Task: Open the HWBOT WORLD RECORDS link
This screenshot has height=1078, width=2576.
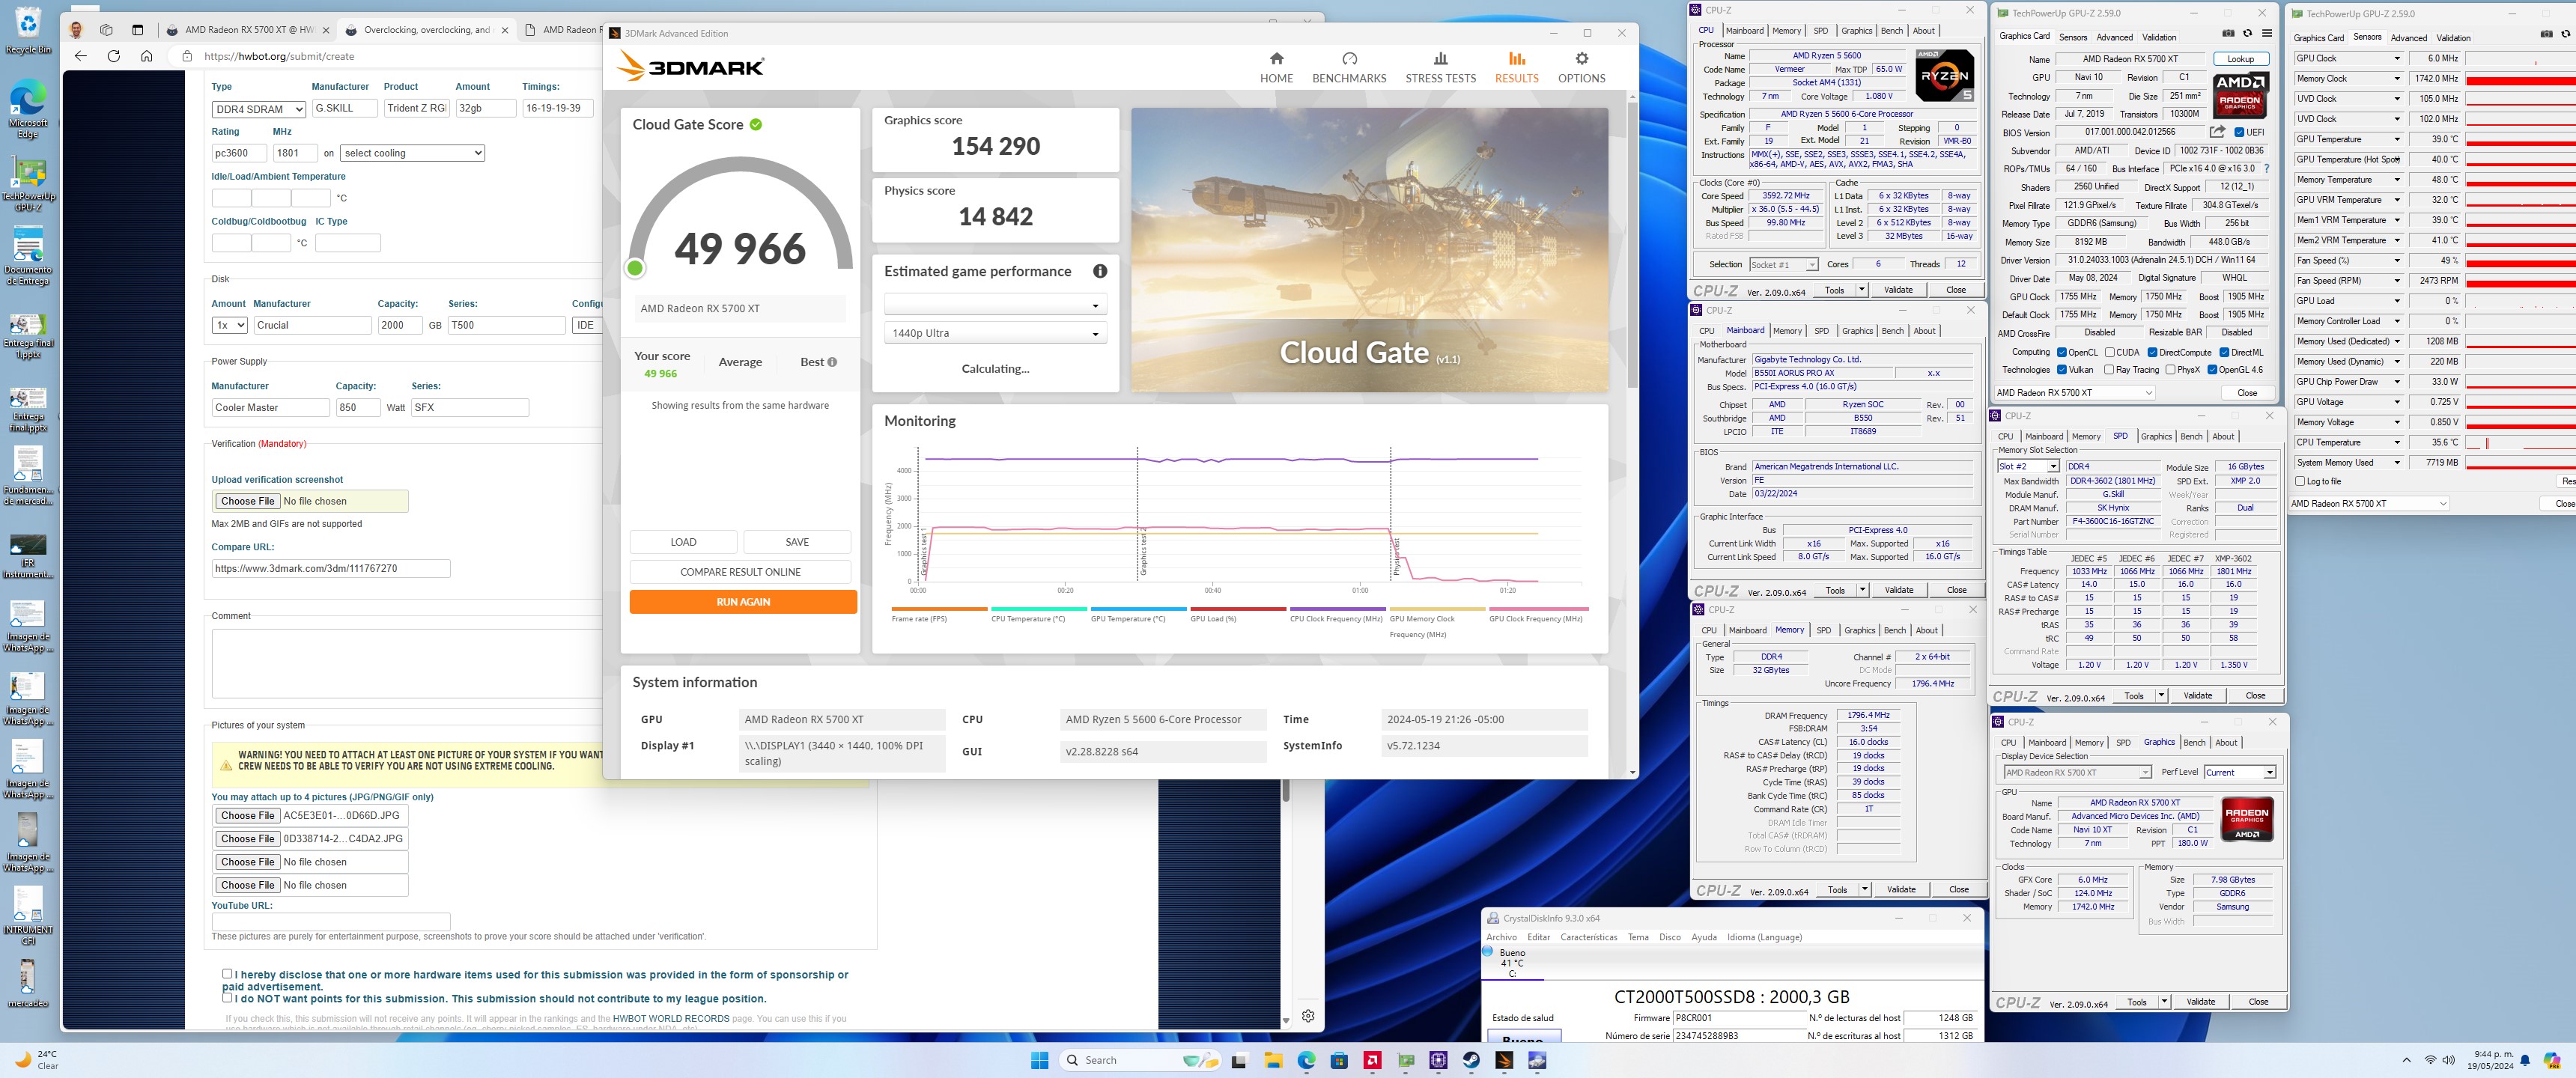Action: 670,1019
